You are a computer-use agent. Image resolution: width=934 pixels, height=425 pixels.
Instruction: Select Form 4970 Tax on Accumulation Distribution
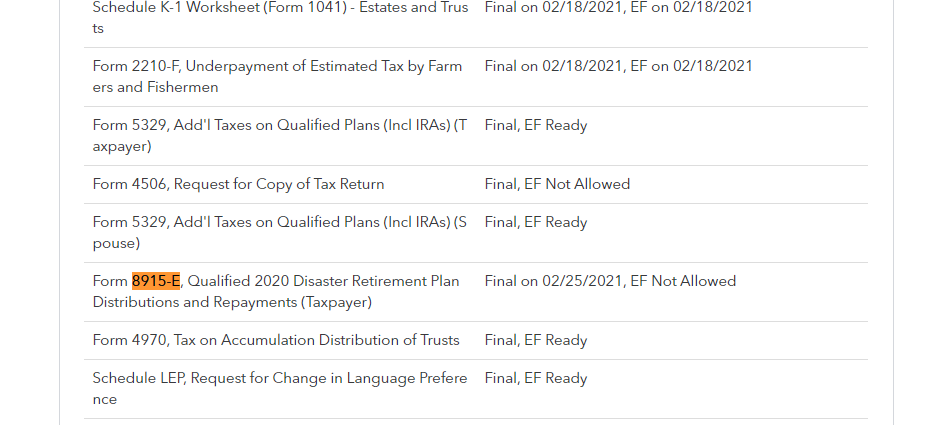click(x=276, y=340)
